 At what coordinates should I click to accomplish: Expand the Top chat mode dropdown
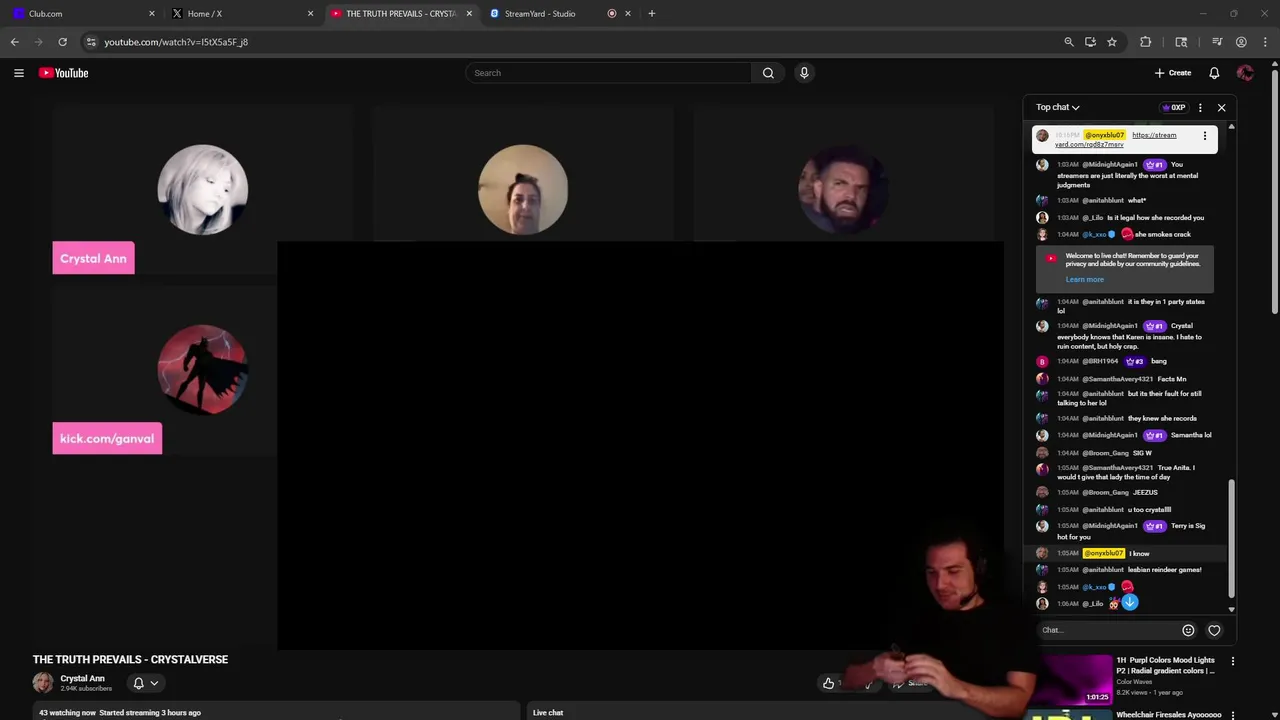click(1058, 107)
